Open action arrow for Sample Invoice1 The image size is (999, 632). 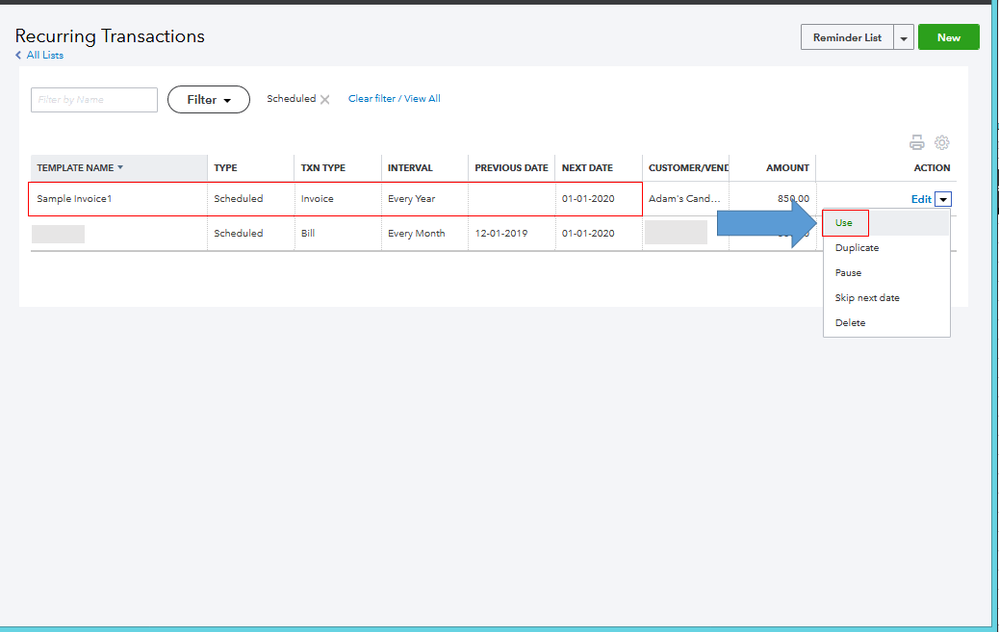coord(943,199)
